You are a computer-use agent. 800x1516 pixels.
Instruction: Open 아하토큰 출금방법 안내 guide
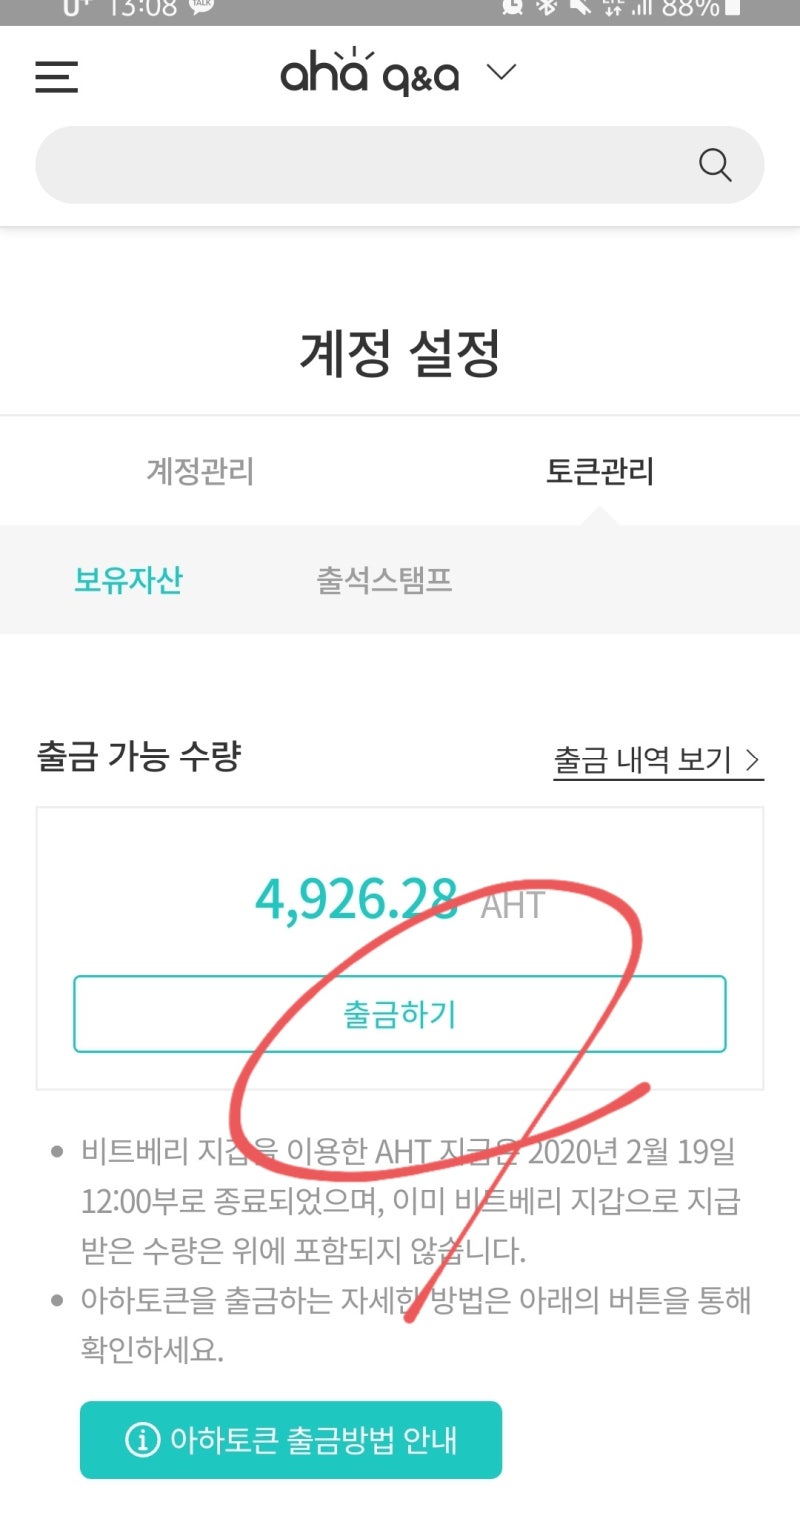click(x=291, y=1441)
